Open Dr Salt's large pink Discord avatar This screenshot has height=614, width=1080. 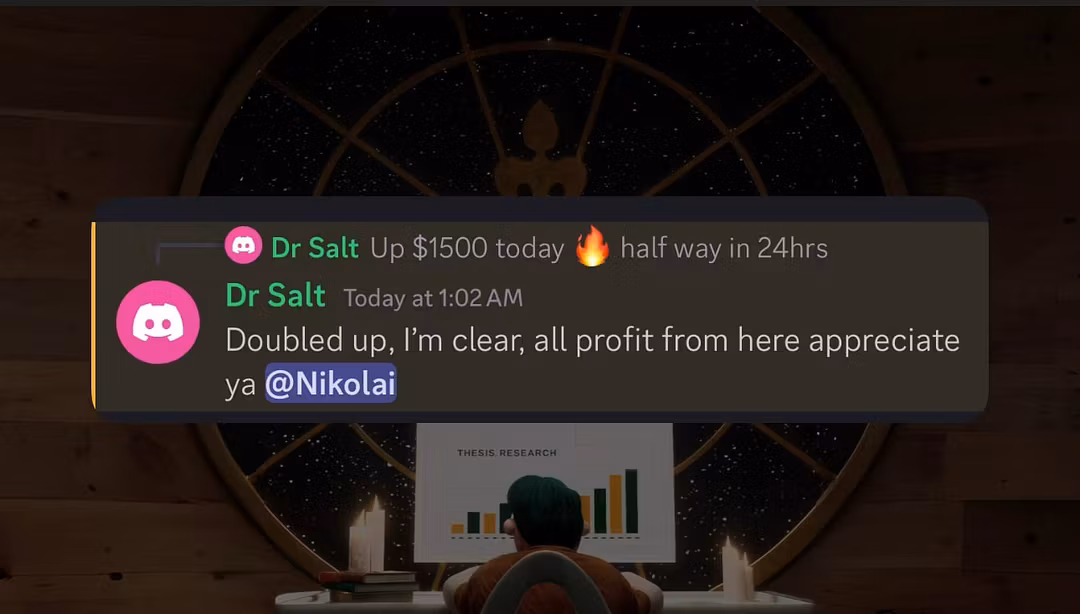point(158,322)
